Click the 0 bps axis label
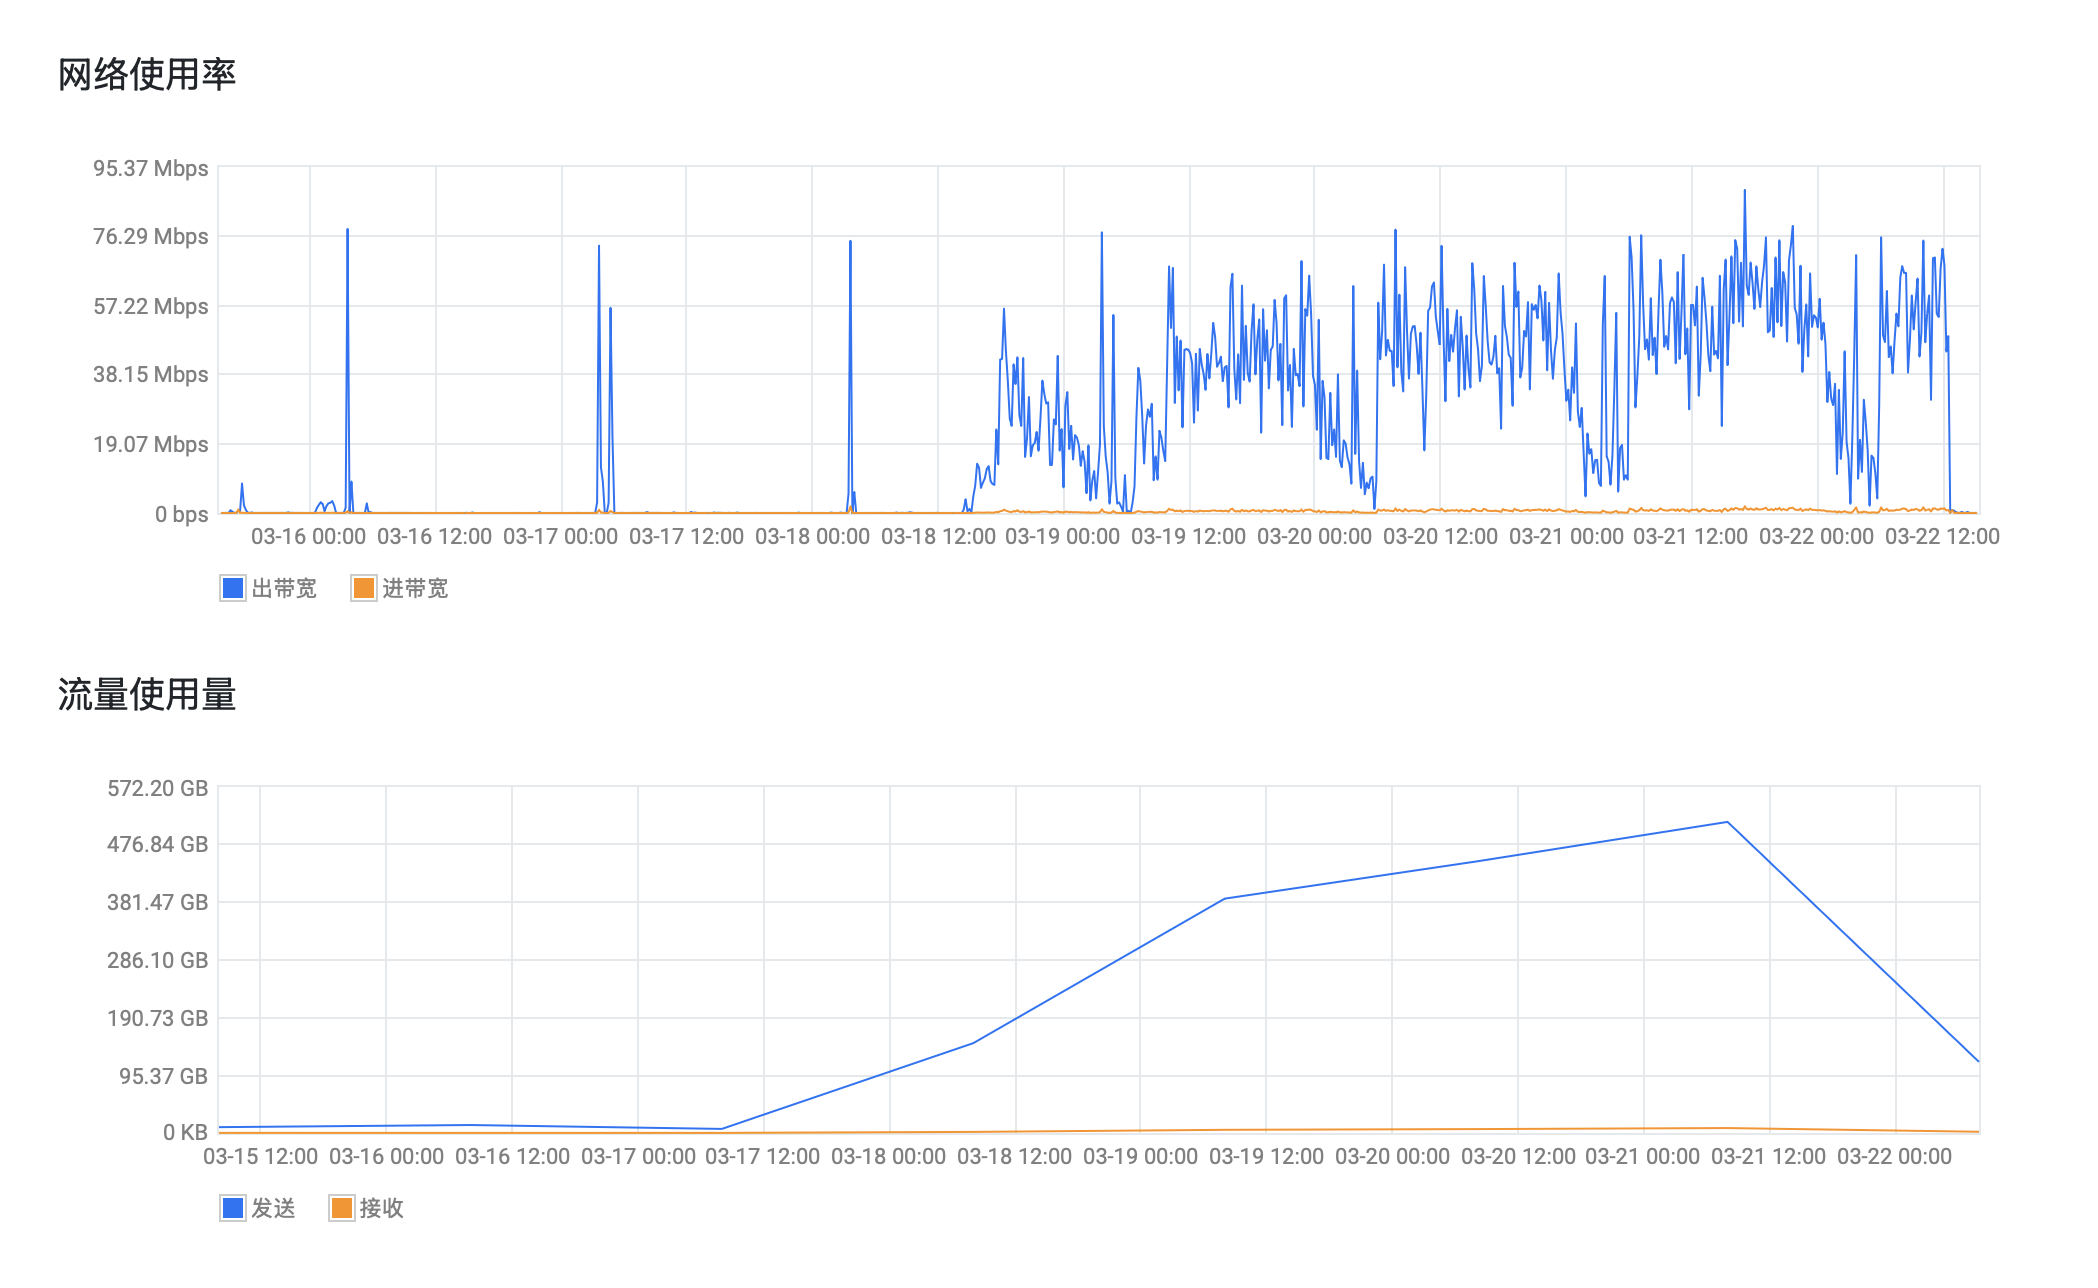This screenshot has width=2098, height=1288. [x=181, y=514]
